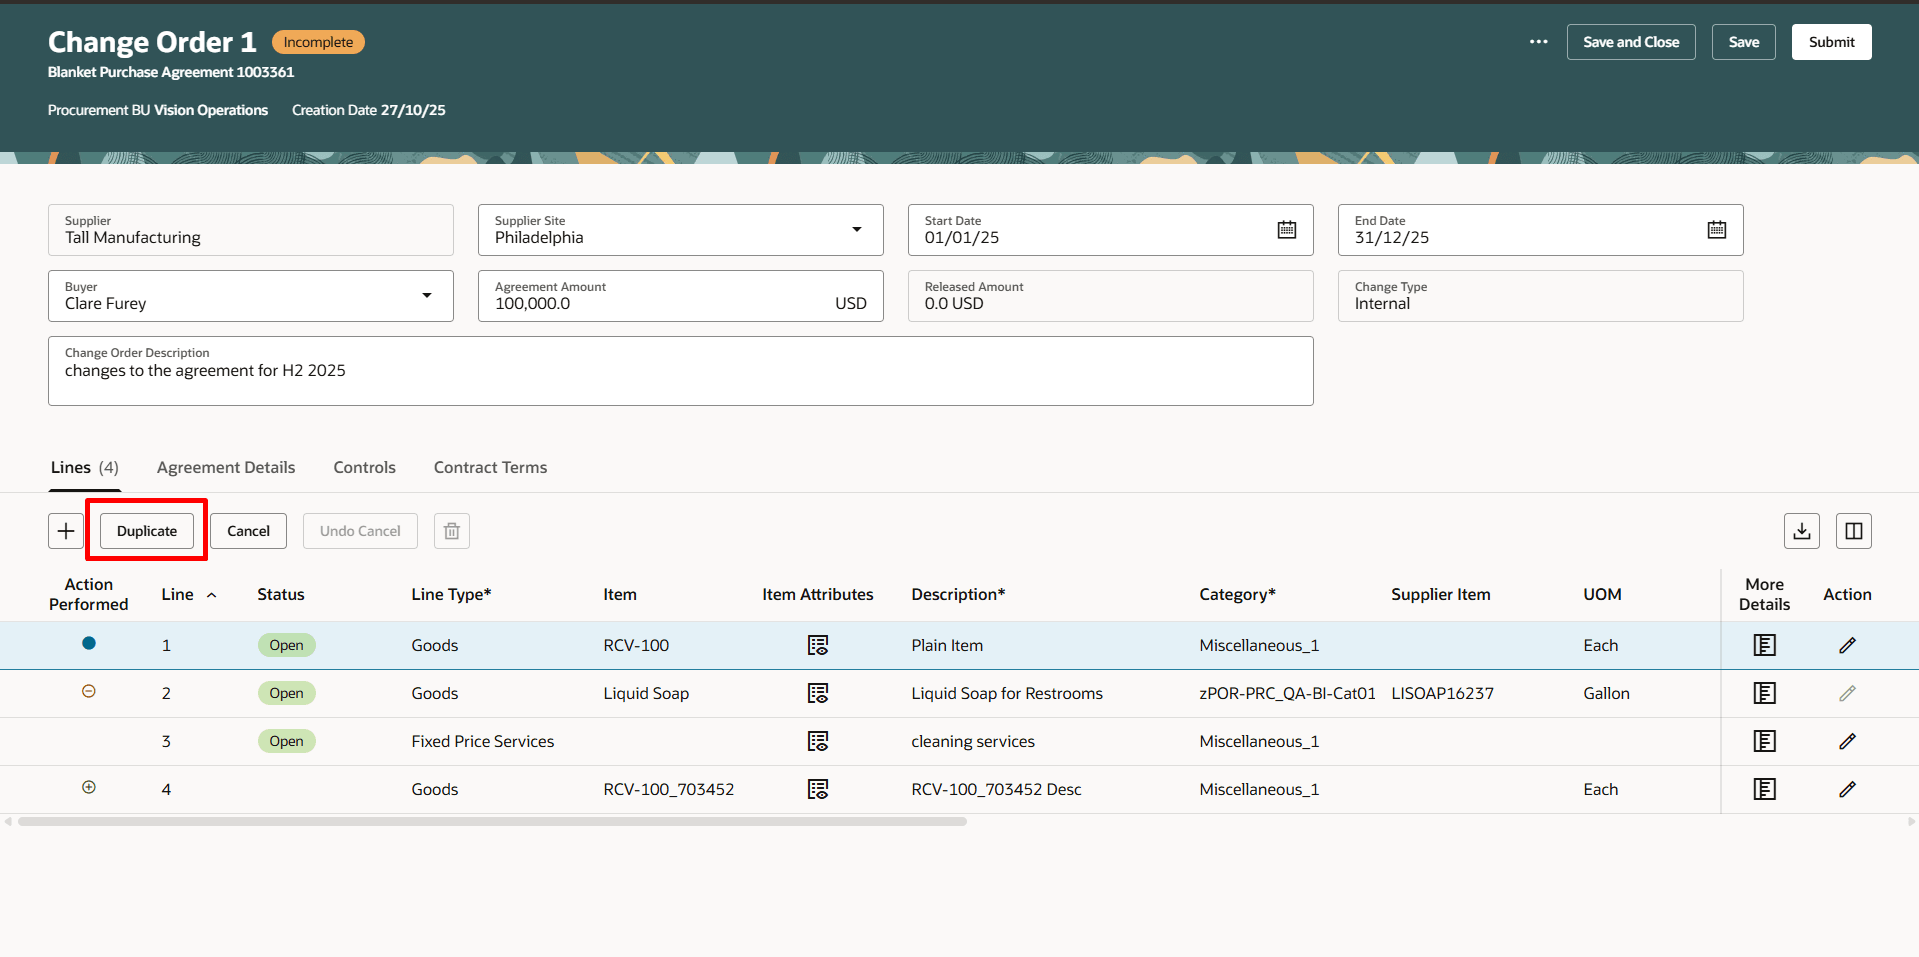The height and width of the screenshot is (957, 1919).
Task: Open the Start Date calendar picker
Action: (x=1286, y=229)
